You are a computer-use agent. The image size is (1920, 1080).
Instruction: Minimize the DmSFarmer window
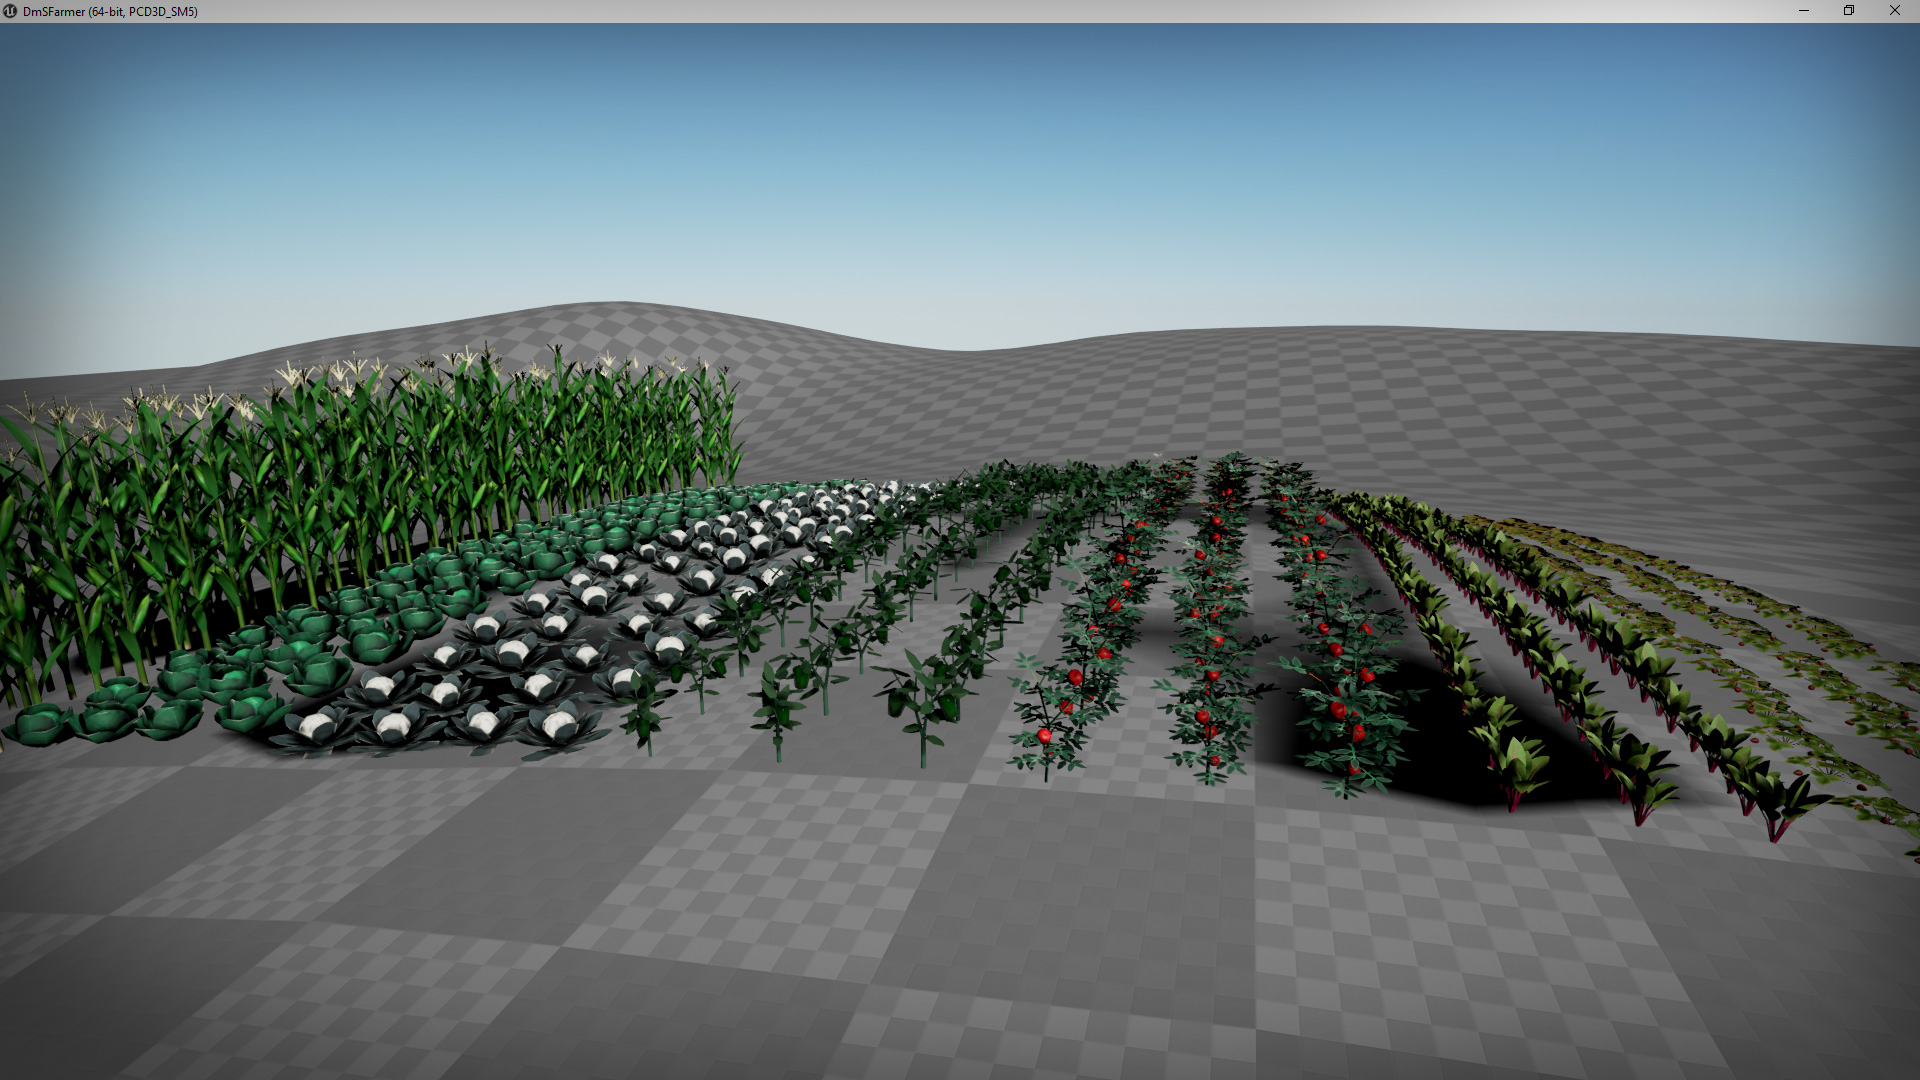[x=1804, y=11]
